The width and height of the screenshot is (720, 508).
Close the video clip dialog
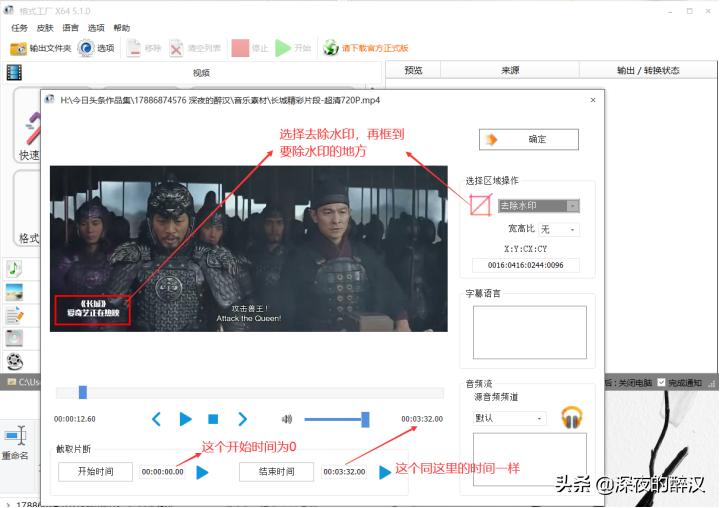click(x=593, y=100)
